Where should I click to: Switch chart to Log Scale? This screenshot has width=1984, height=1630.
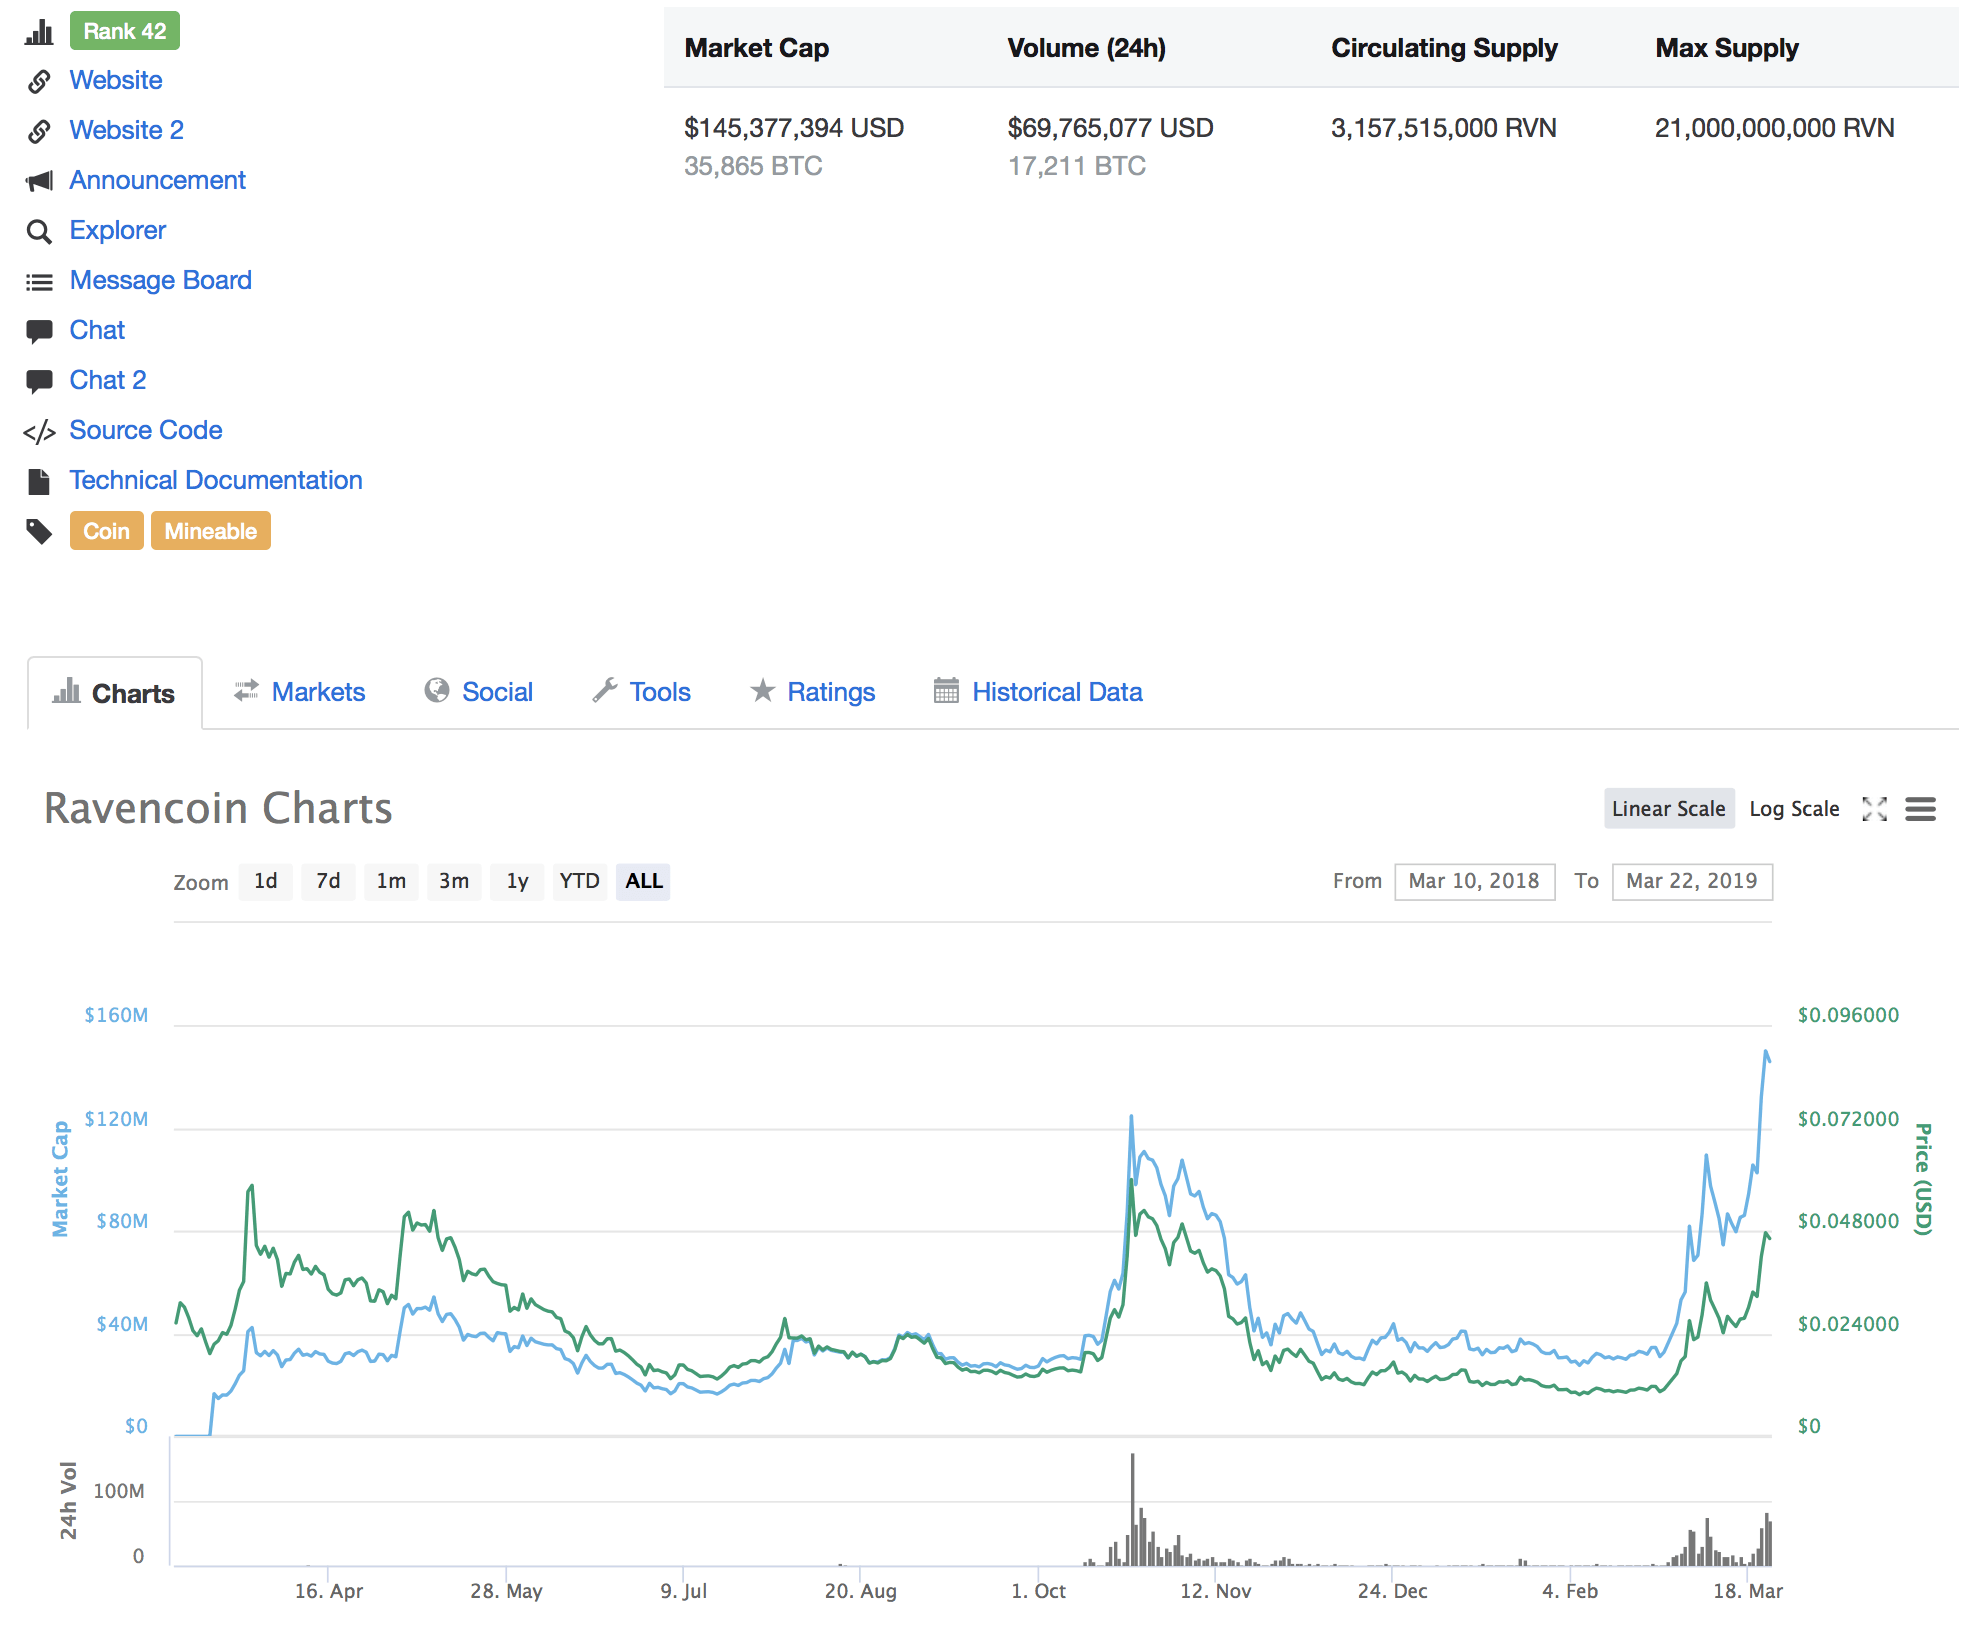pyautogui.click(x=1794, y=809)
